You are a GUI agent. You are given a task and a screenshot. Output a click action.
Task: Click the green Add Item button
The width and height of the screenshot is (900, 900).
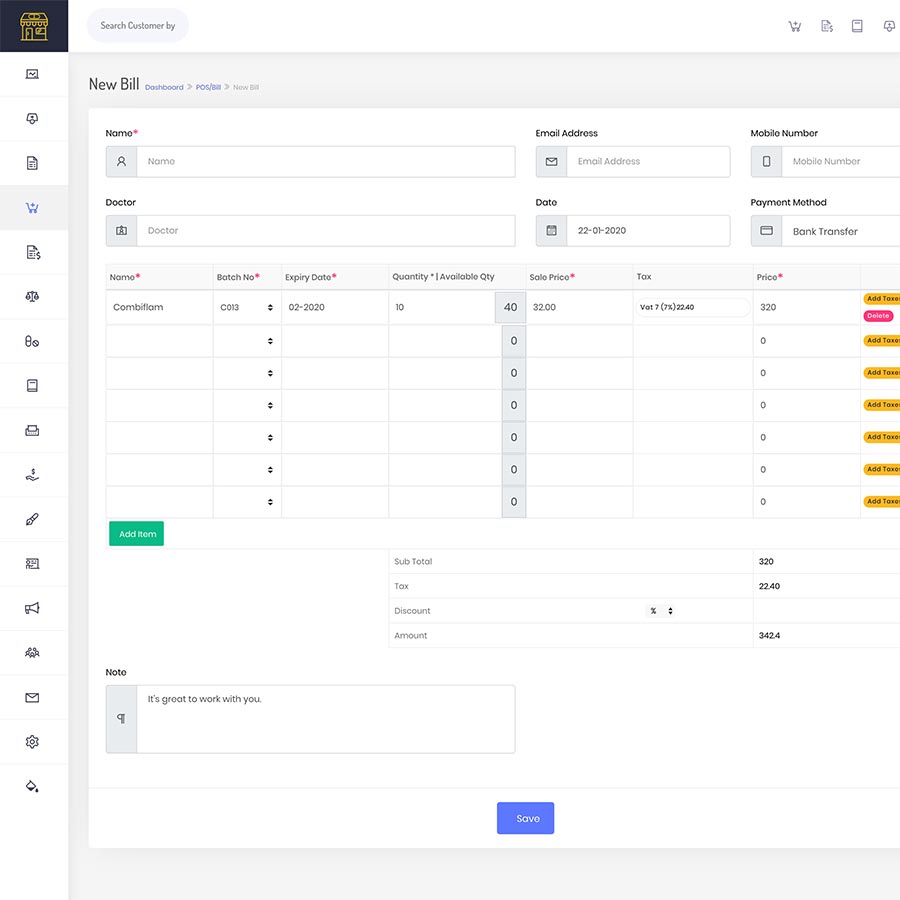(x=137, y=534)
